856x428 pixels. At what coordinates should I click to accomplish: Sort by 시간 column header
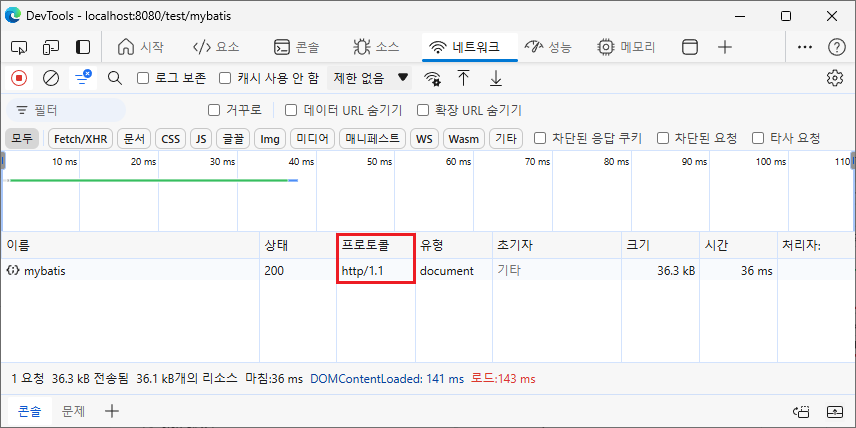coord(739,245)
